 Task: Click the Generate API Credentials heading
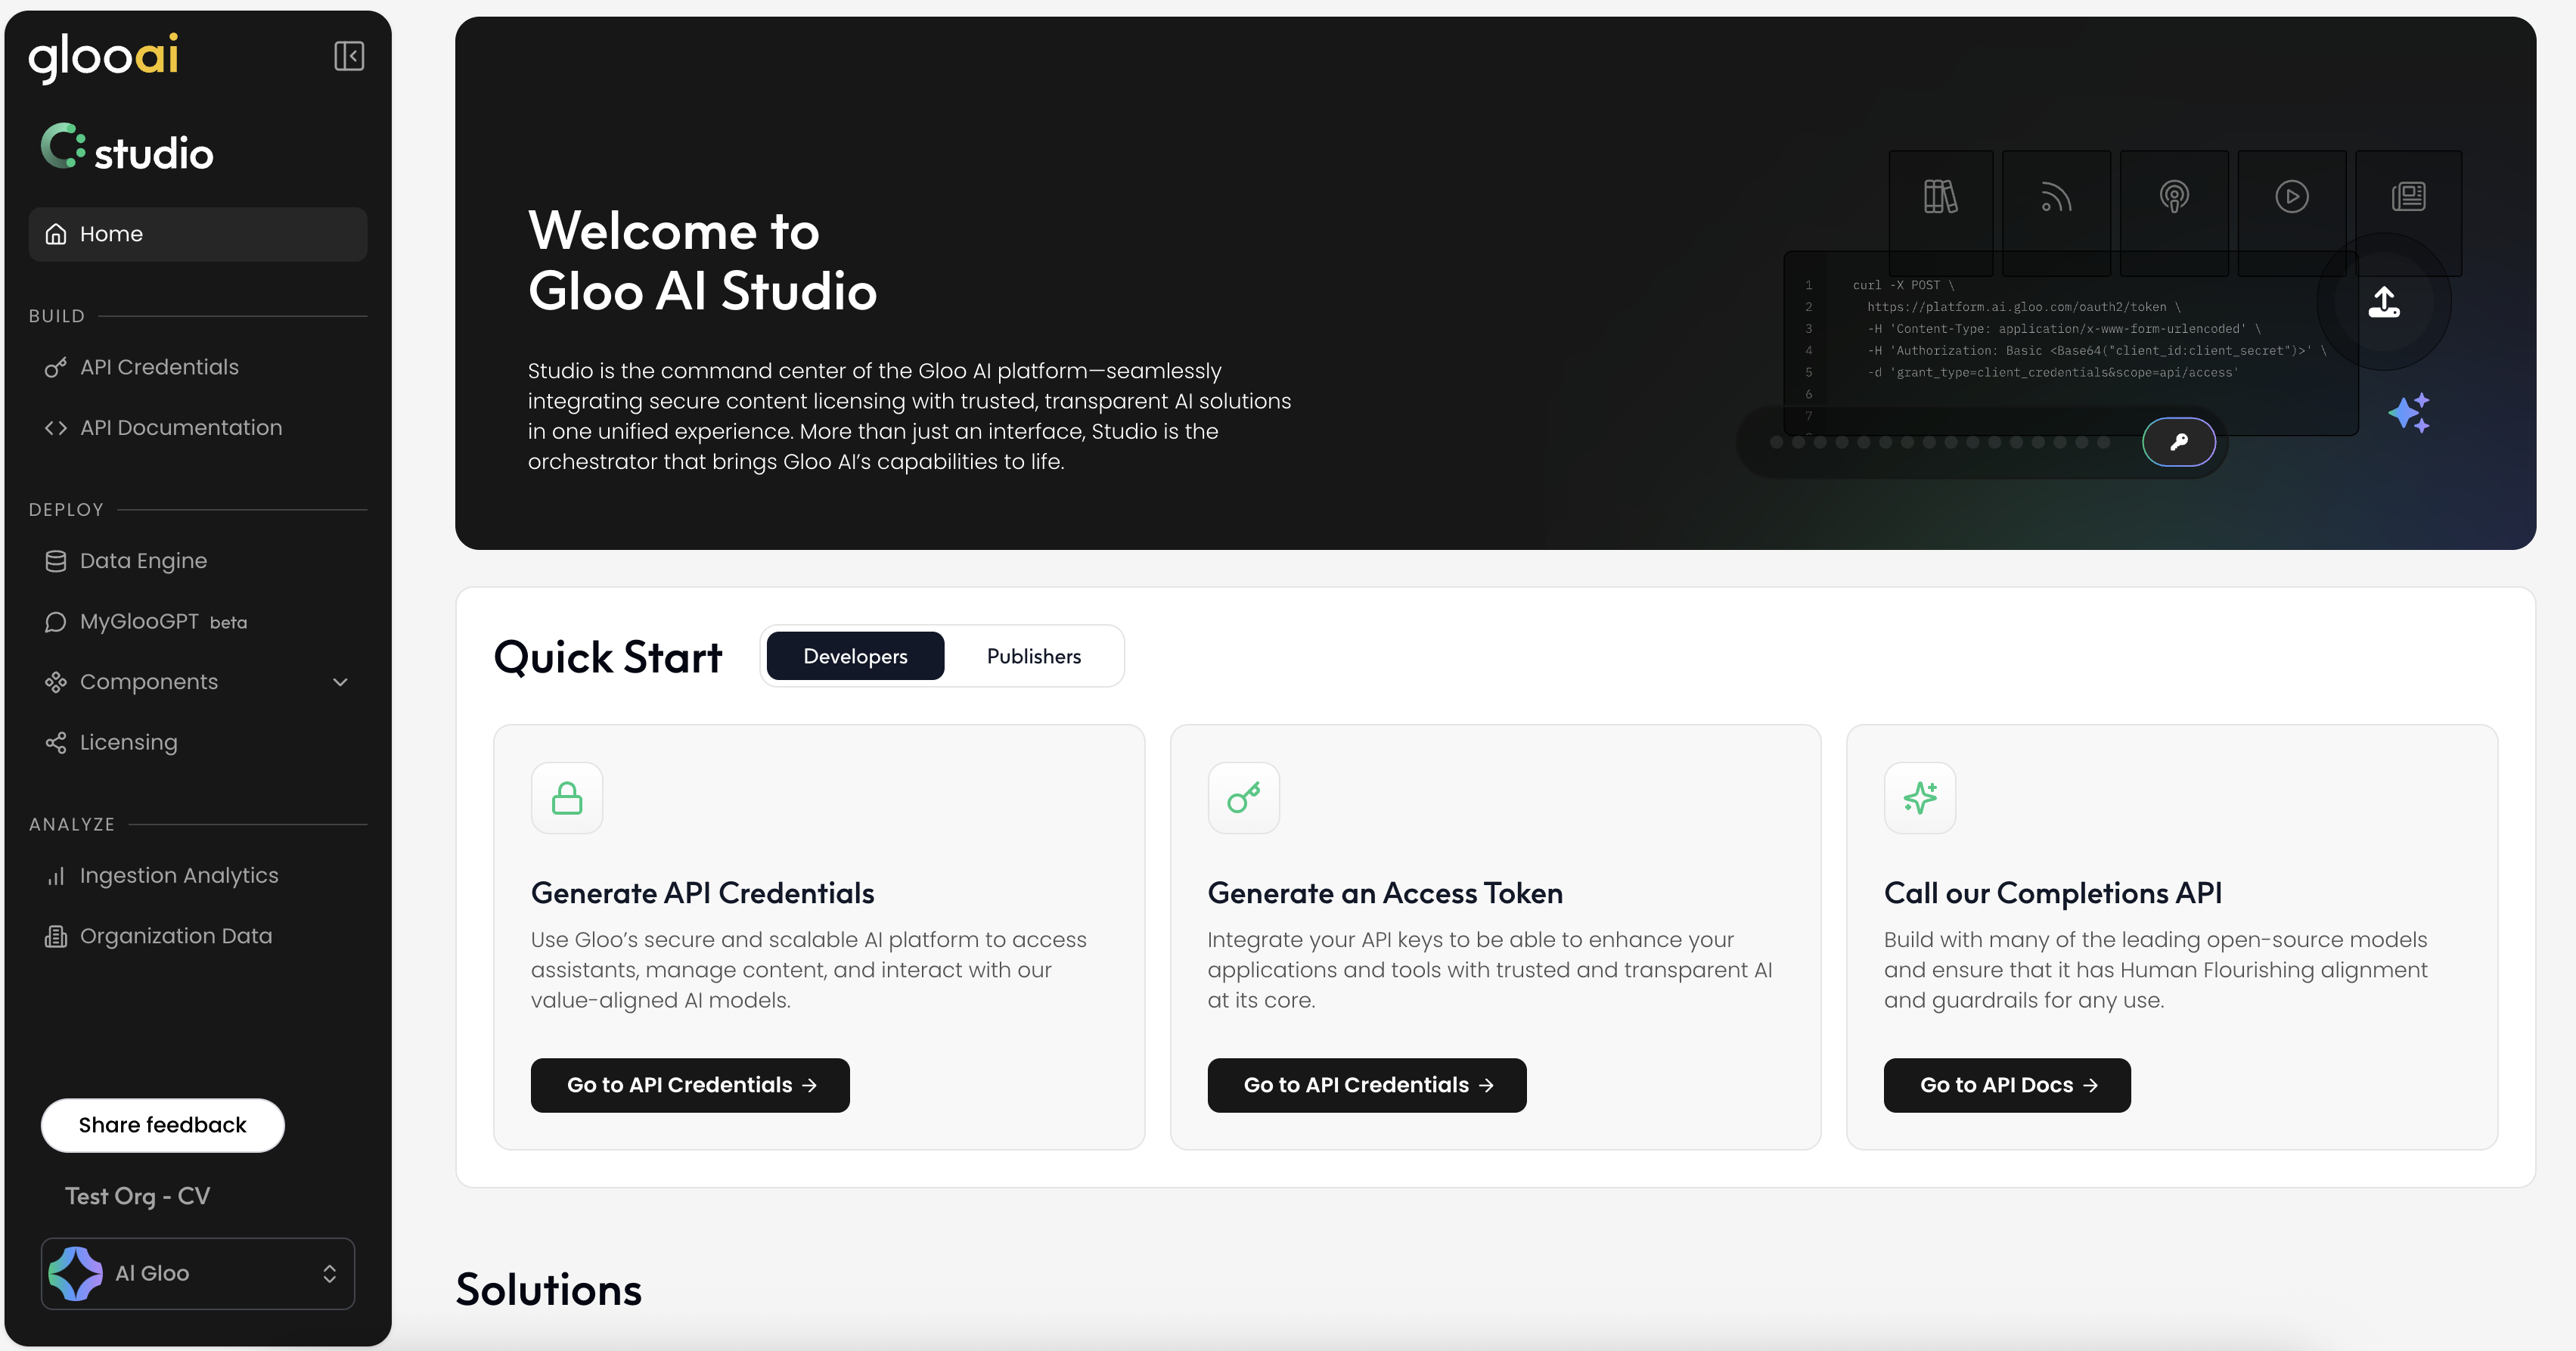[x=703, y=893]
